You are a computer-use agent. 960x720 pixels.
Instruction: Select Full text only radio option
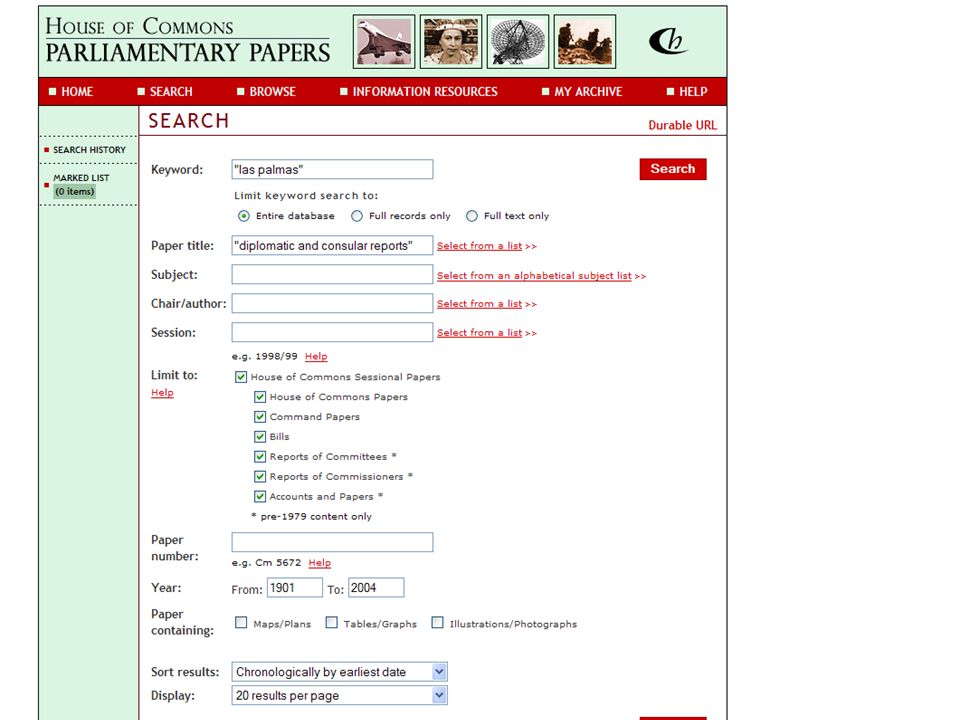[x=471, y=216]
